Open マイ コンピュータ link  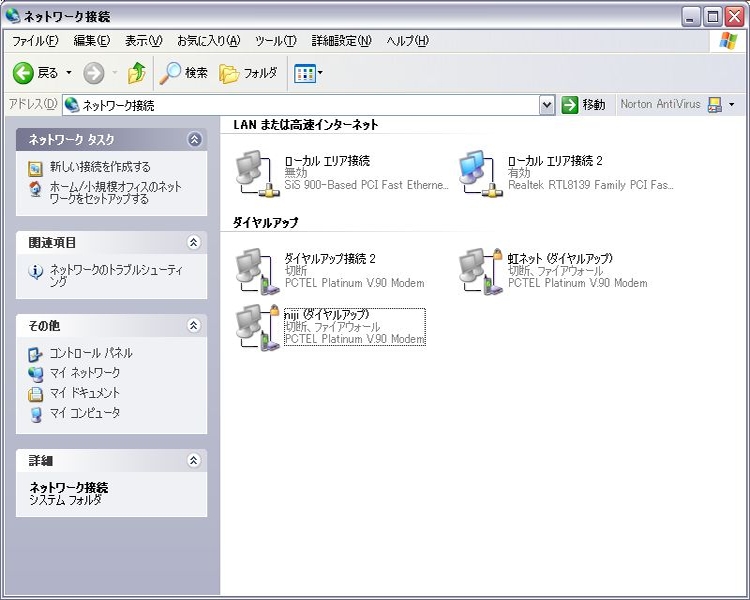coord(85,413)
